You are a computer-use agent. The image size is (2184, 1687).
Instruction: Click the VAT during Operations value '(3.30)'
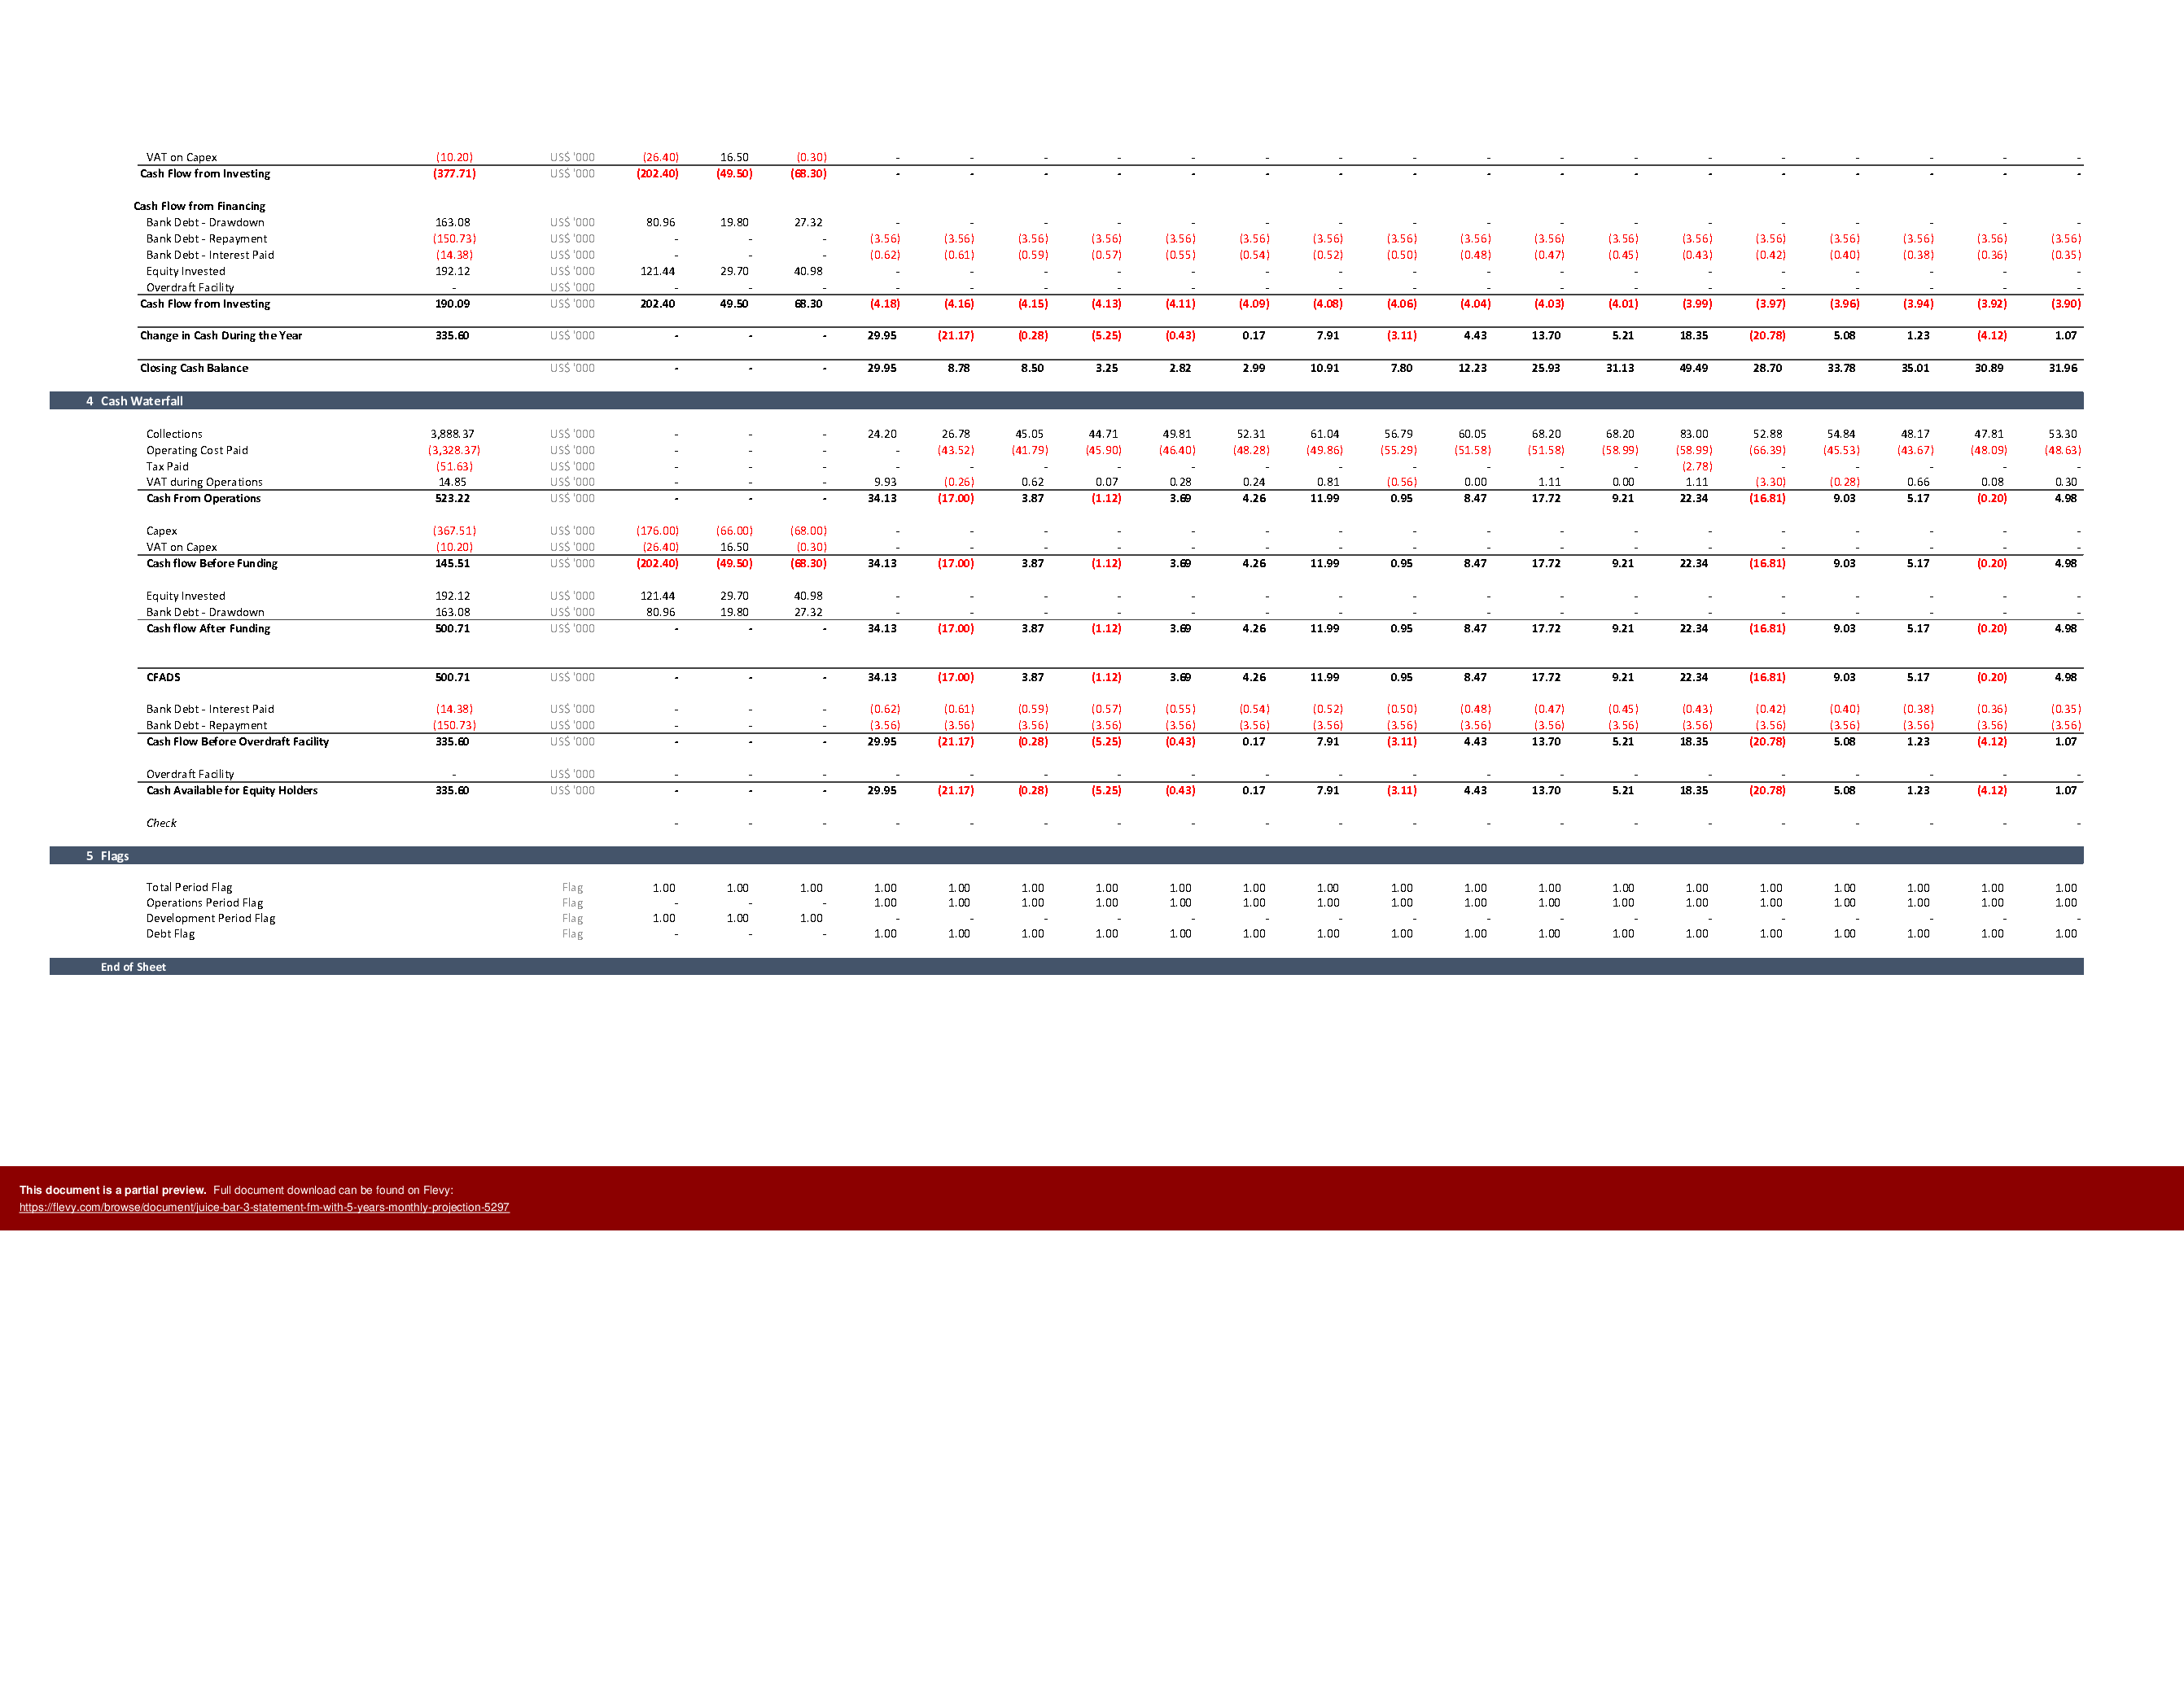[1770, 482]
